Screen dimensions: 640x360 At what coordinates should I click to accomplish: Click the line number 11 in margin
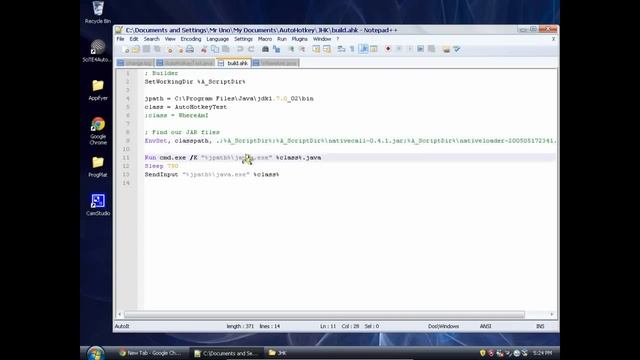pyautogui.click(x=126, y=158)
